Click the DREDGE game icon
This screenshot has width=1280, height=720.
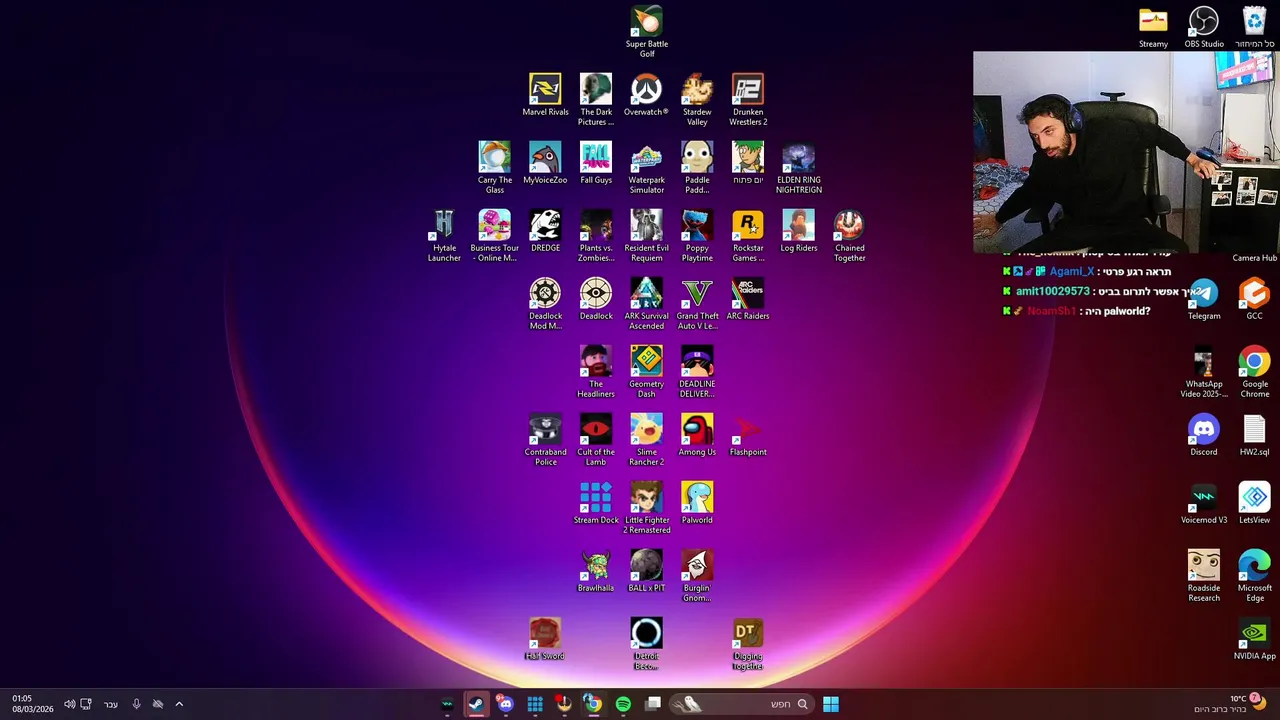coord(545,230)
